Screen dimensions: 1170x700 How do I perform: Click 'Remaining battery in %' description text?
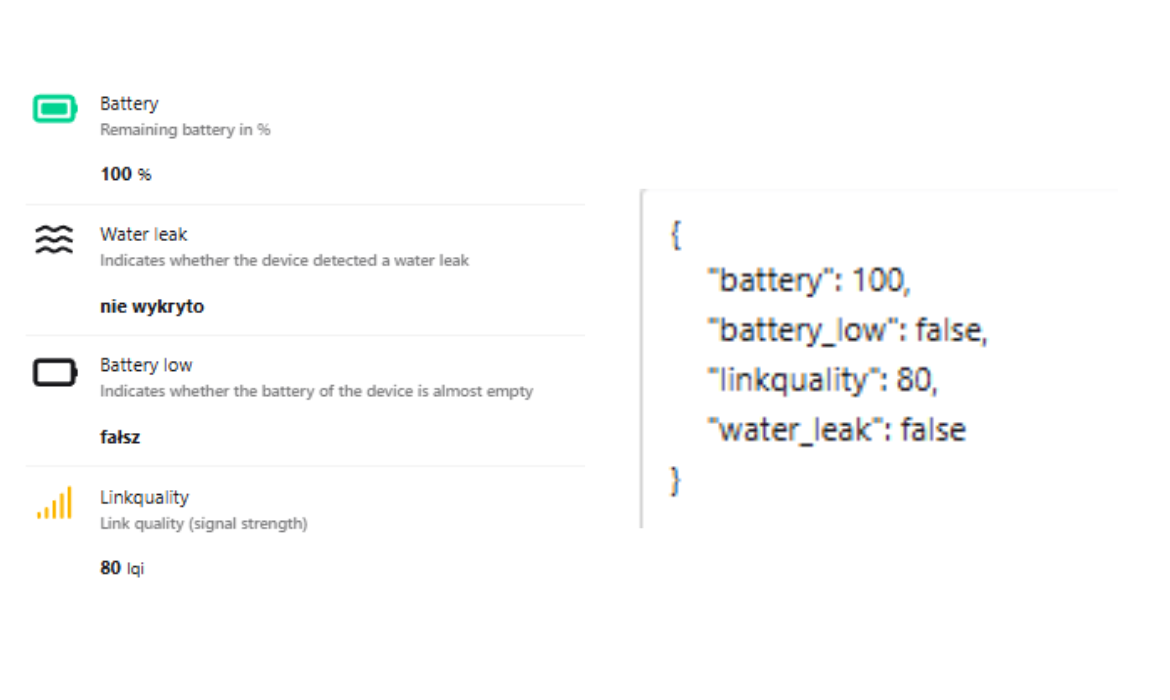[185, 130]
